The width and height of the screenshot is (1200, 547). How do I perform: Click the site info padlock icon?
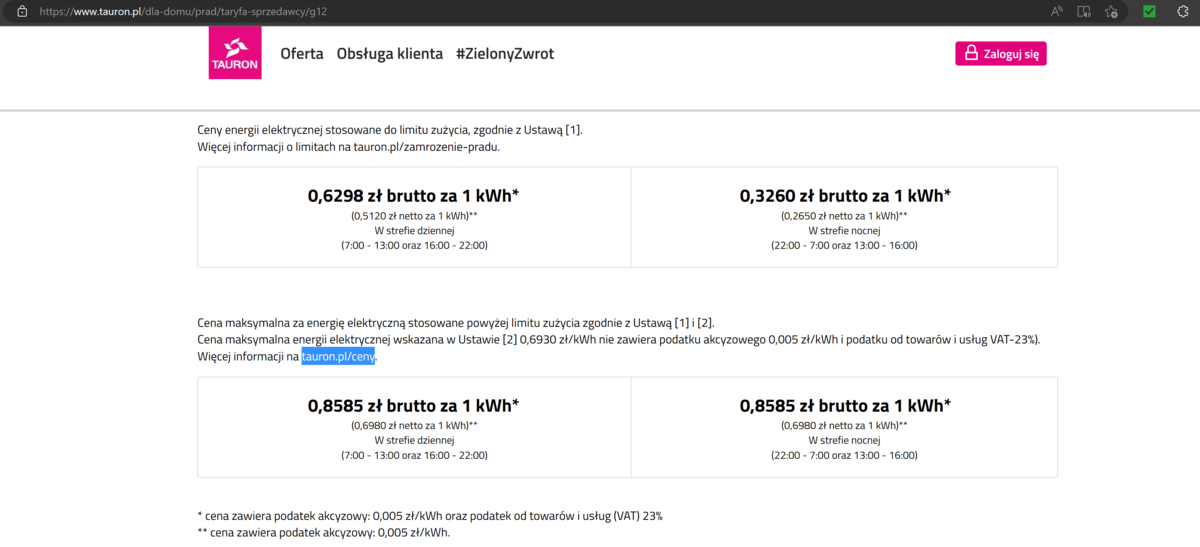(21, 12)
